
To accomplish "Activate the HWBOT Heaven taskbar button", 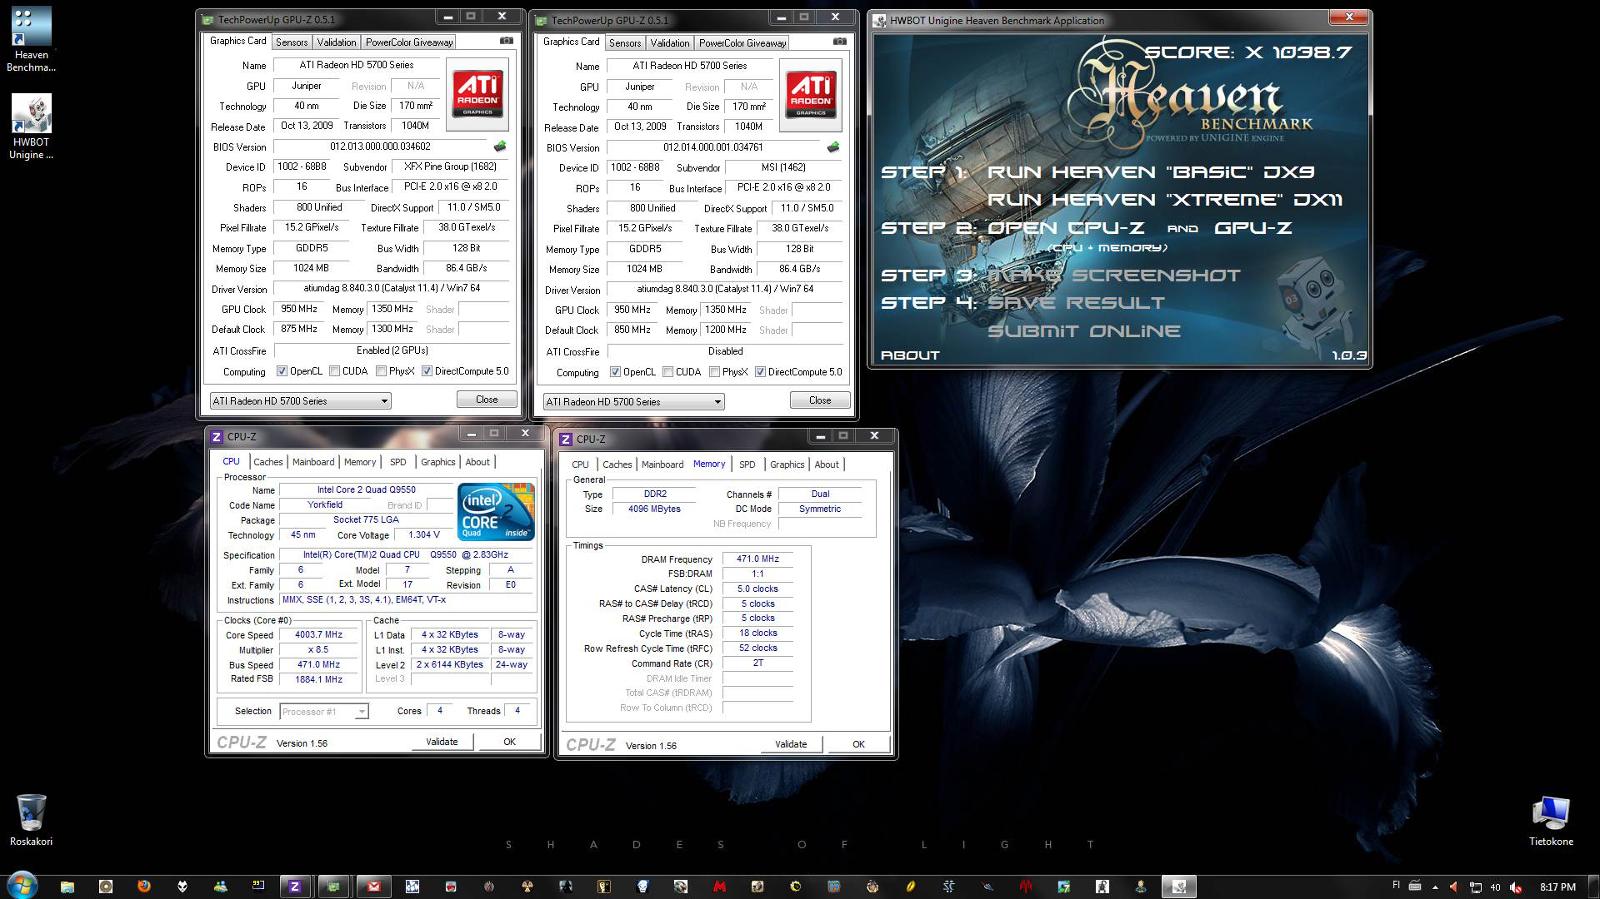I will [1179, 886].
